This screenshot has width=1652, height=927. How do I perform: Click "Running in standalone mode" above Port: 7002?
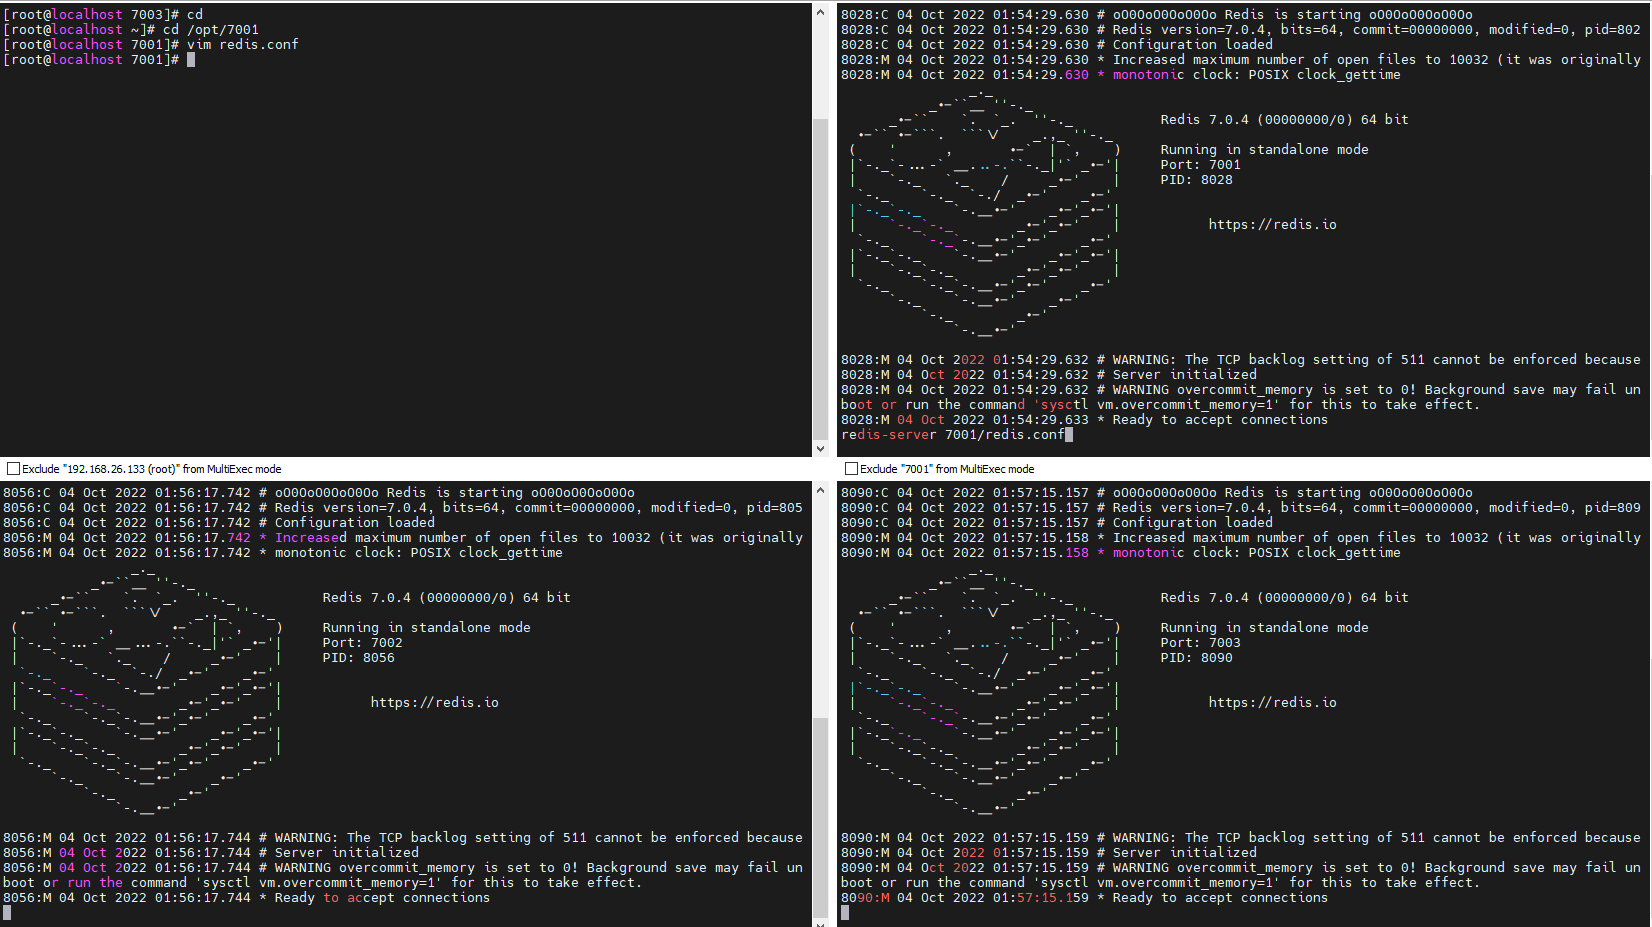point(426,628)
